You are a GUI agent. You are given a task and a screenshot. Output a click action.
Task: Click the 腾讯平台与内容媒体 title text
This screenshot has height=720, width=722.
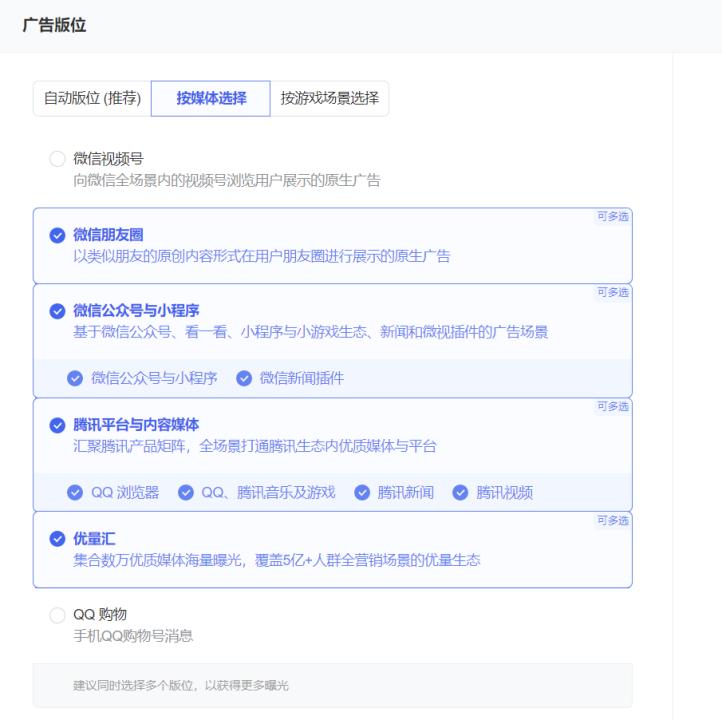(136, 424)
